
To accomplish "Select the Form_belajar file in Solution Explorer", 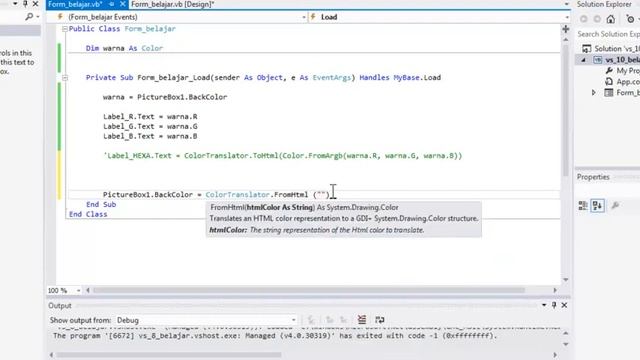I will [622, 93].
